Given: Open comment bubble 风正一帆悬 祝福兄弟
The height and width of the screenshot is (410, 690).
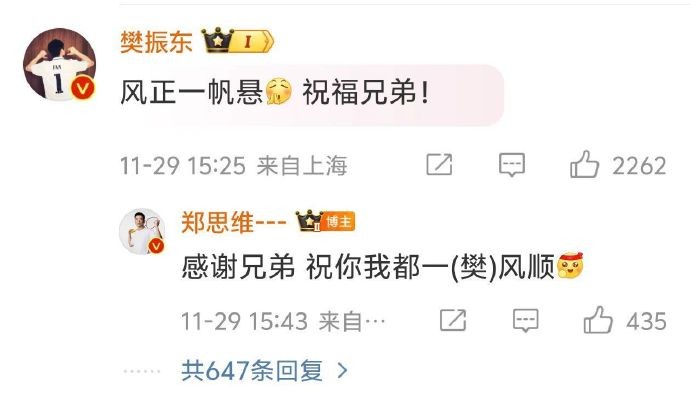Looking at the screenshot, I should 312,95.
